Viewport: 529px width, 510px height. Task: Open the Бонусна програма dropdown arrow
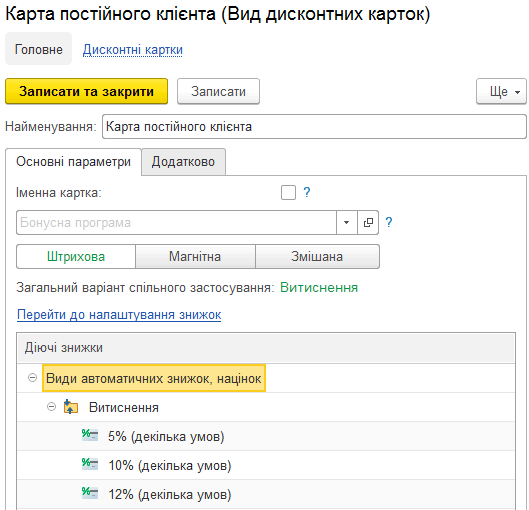pos(346,223)
